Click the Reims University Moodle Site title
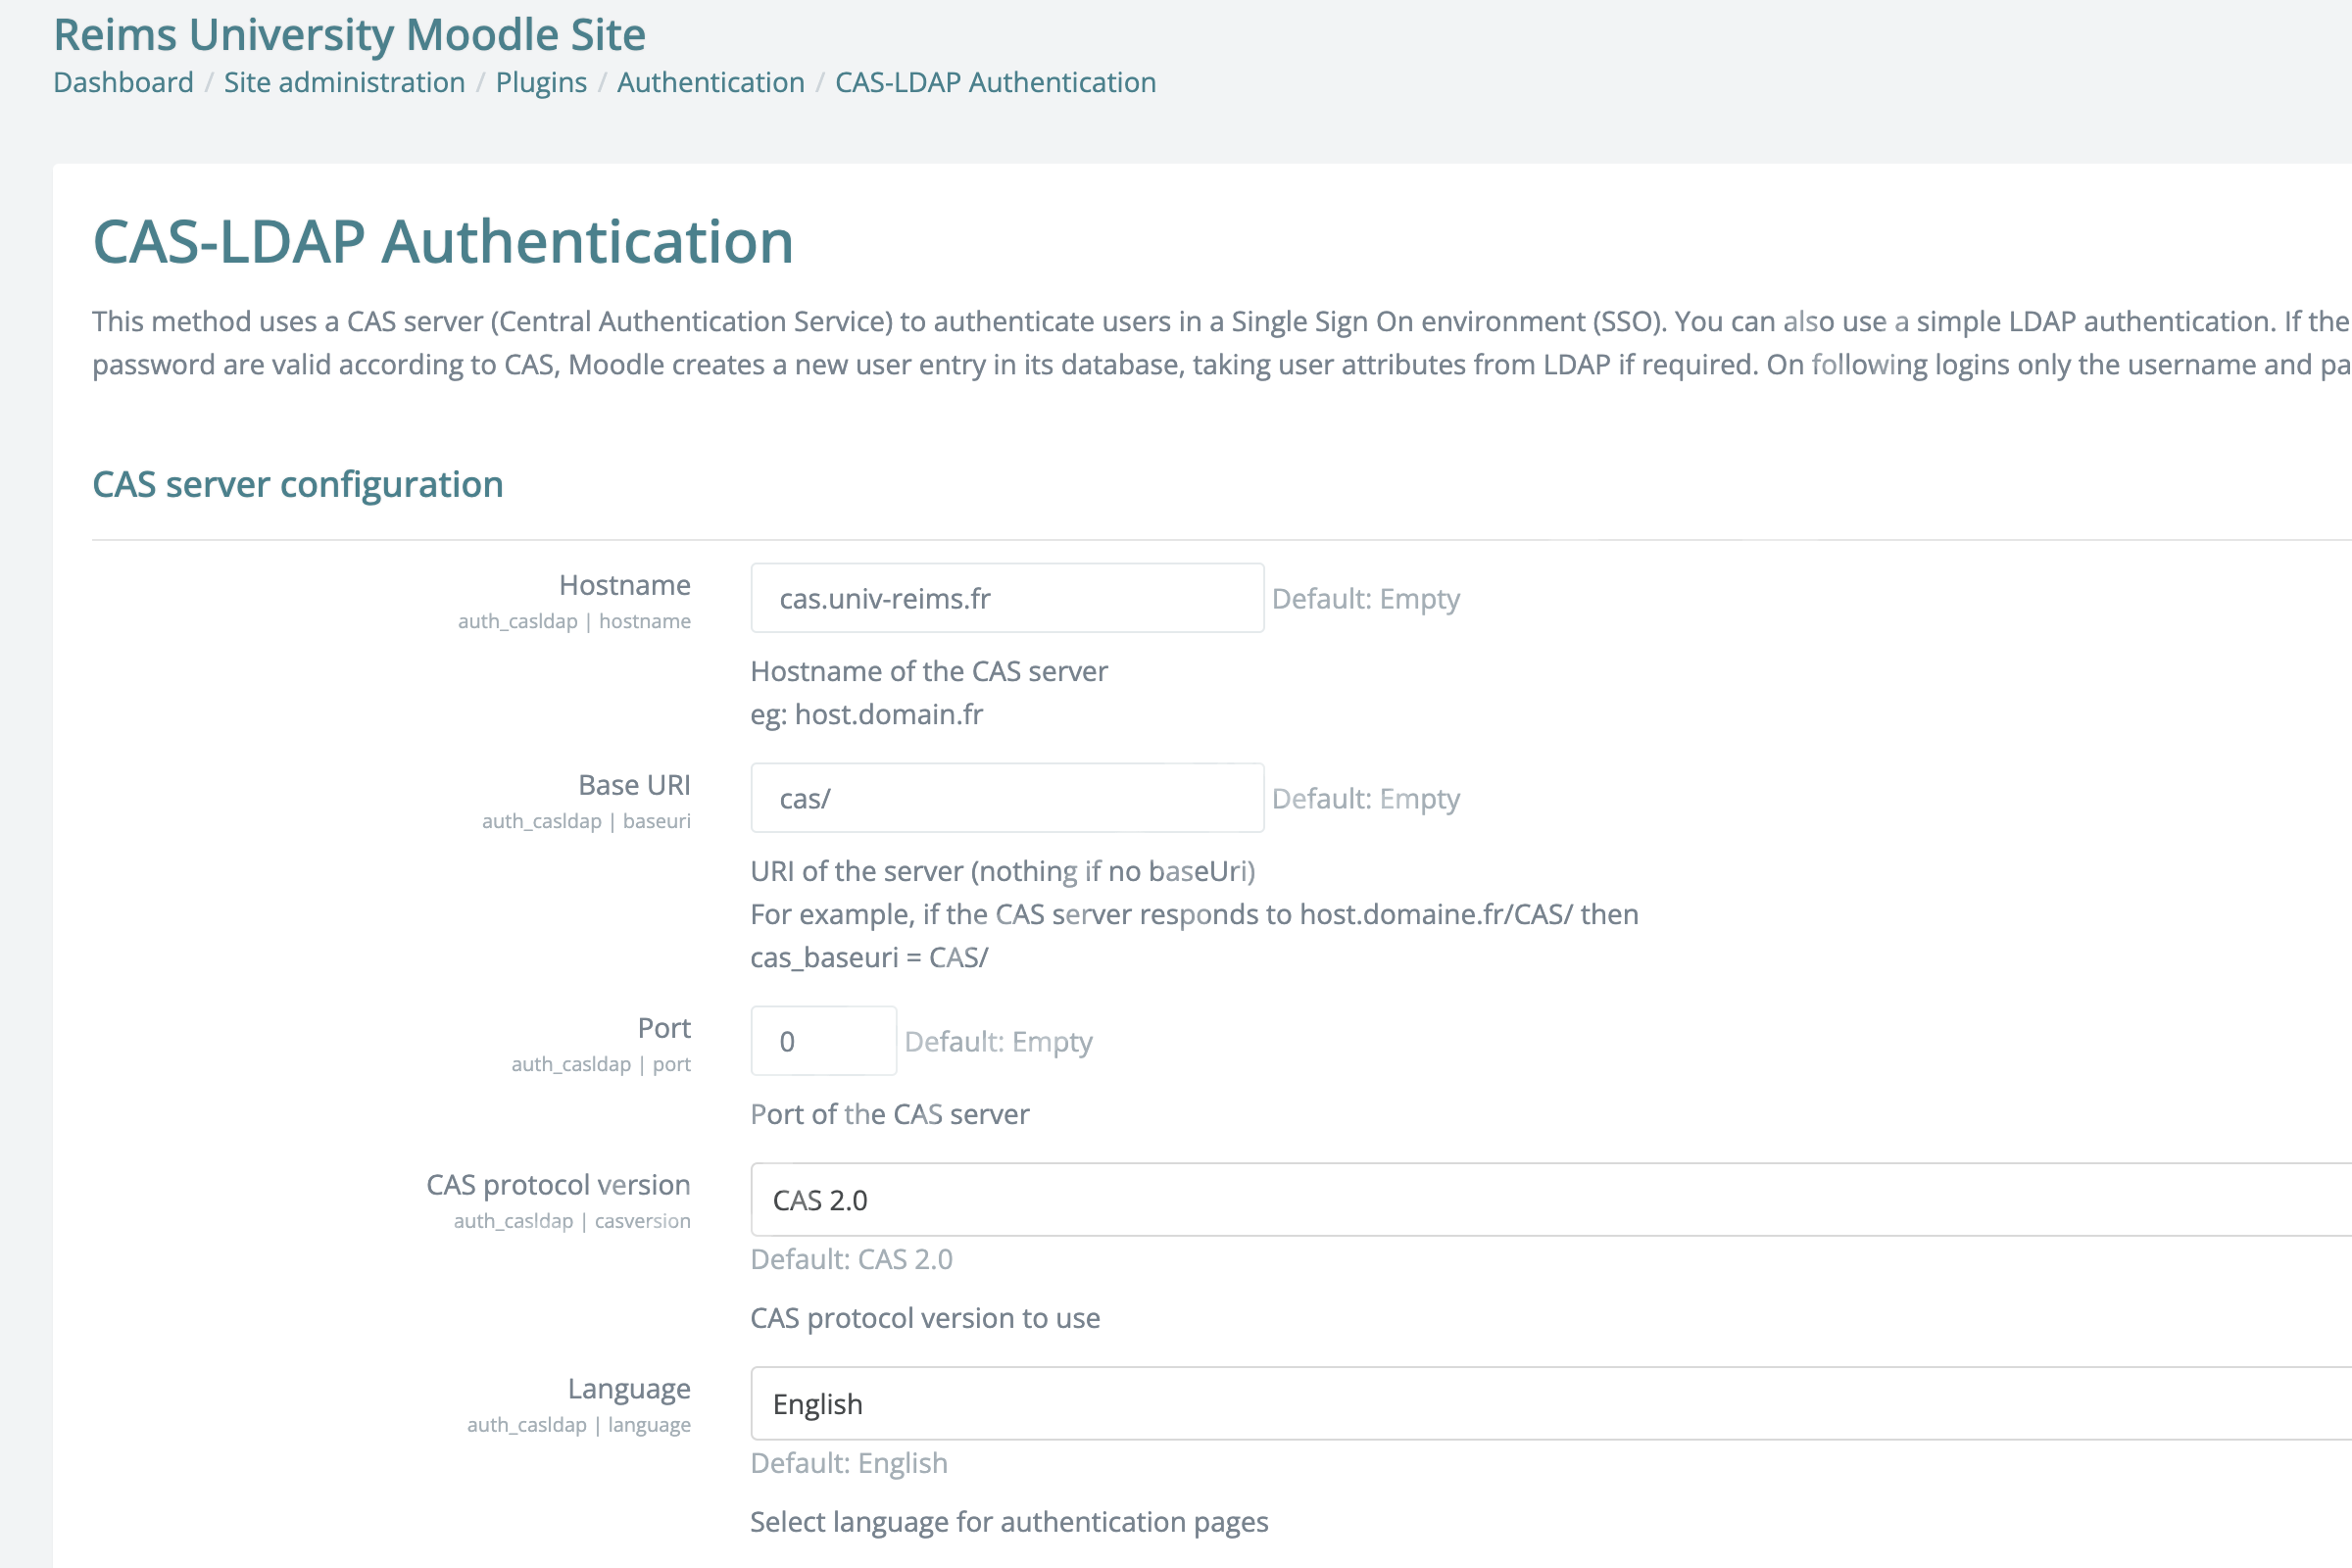Viewport: 2352px width, 1568px height. [349, 34]
